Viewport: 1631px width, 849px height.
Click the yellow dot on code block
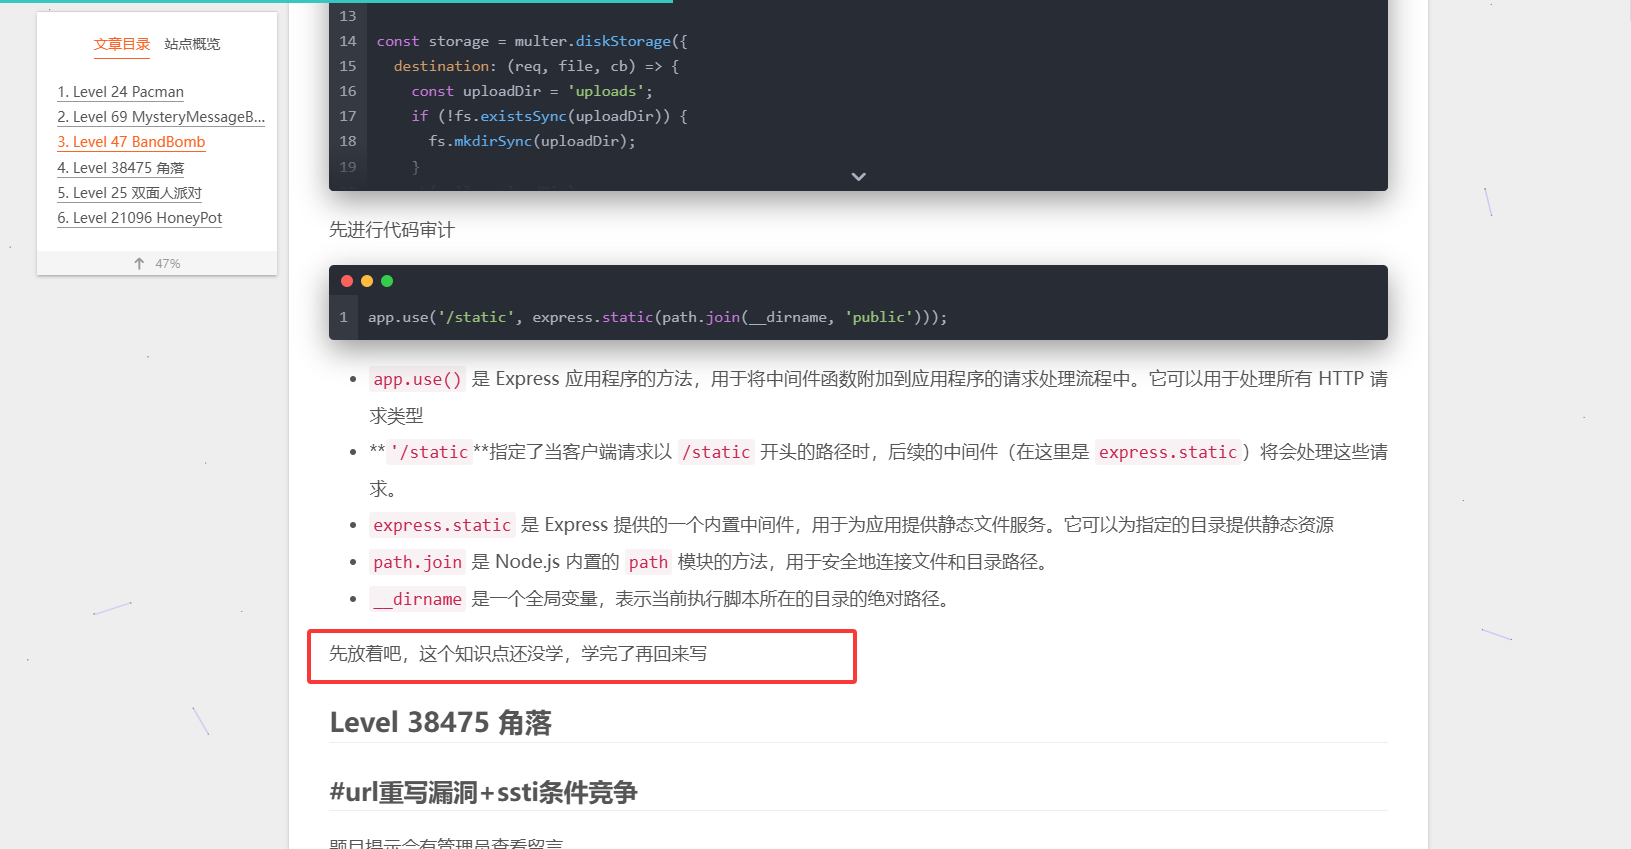[367, 281]
